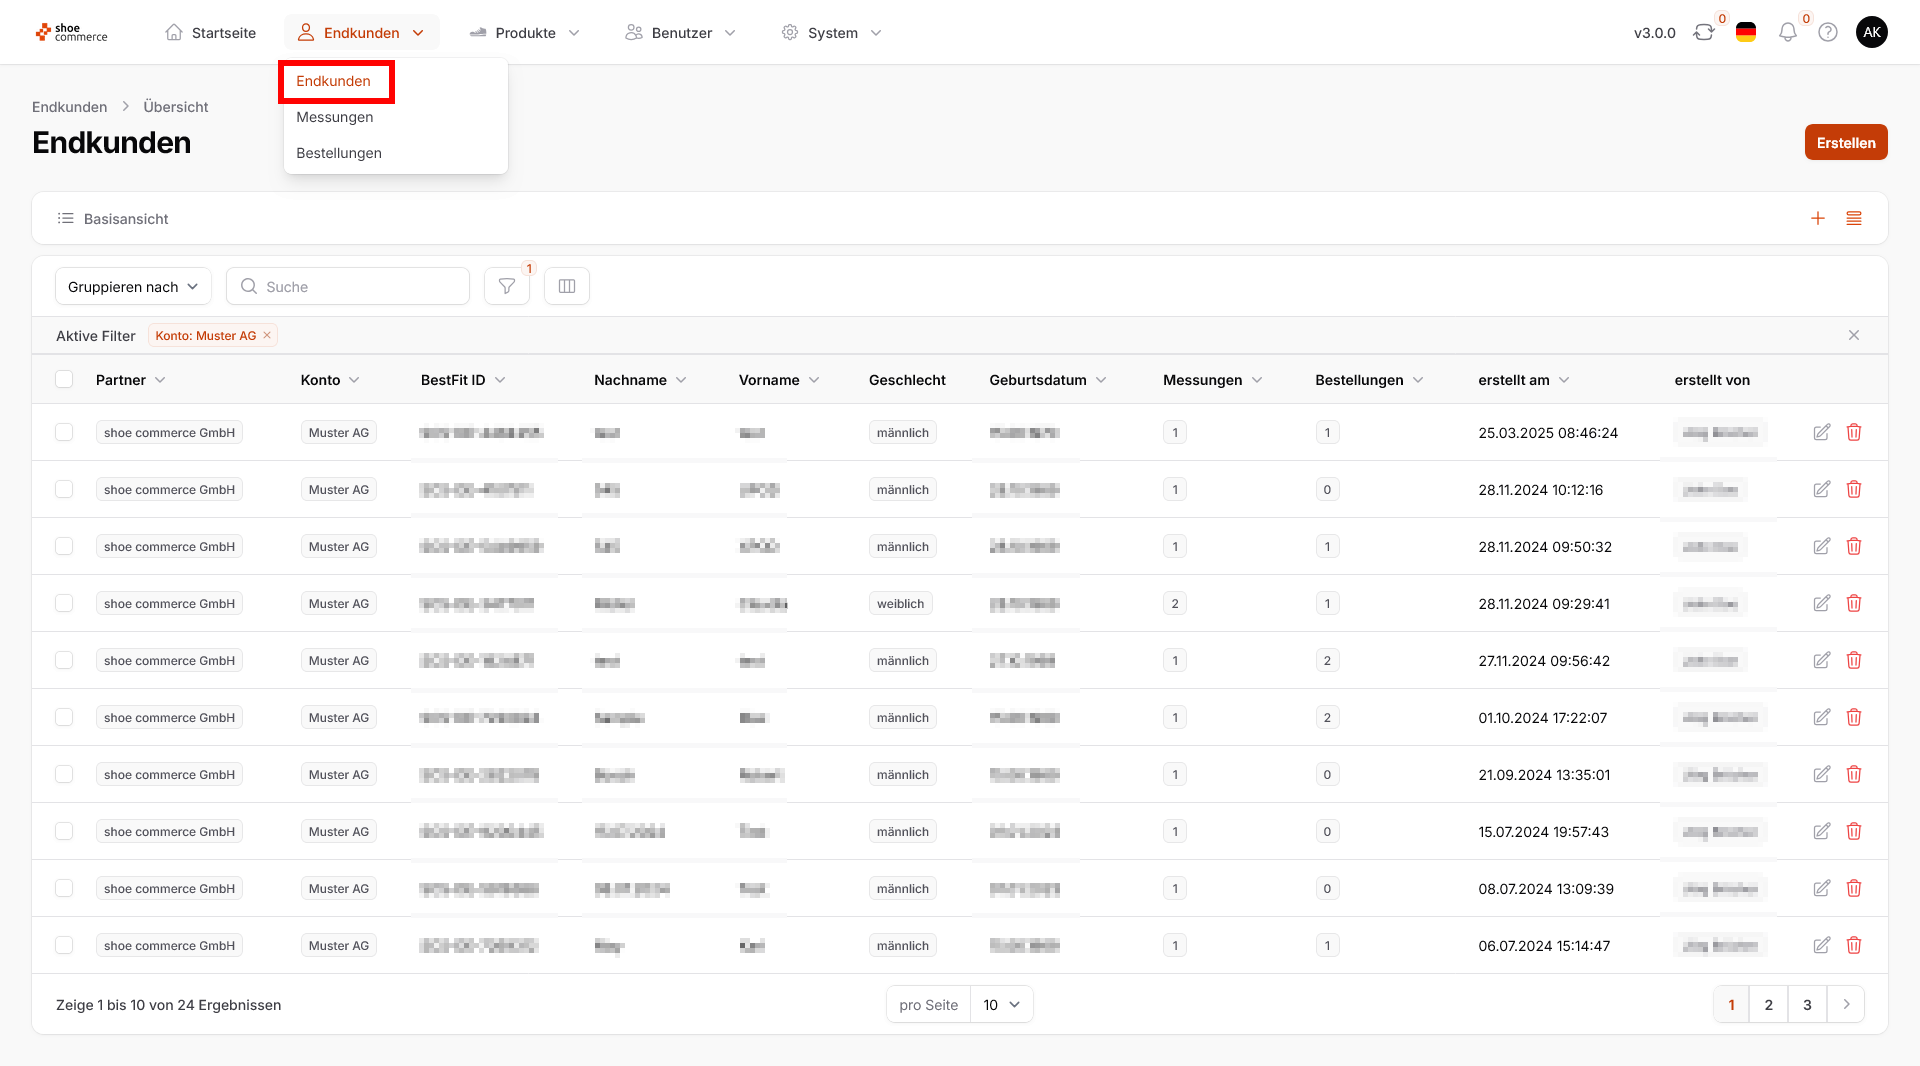Click the Erstellen button
The height and width of the screenshot is (1066, 1920).
[x=1845, y=143]
